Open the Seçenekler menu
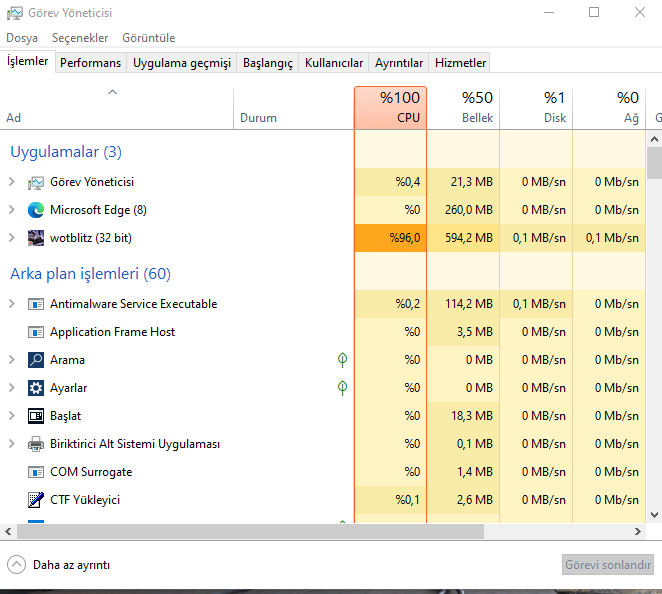The image size is (662, 594). tap(80, 38)
